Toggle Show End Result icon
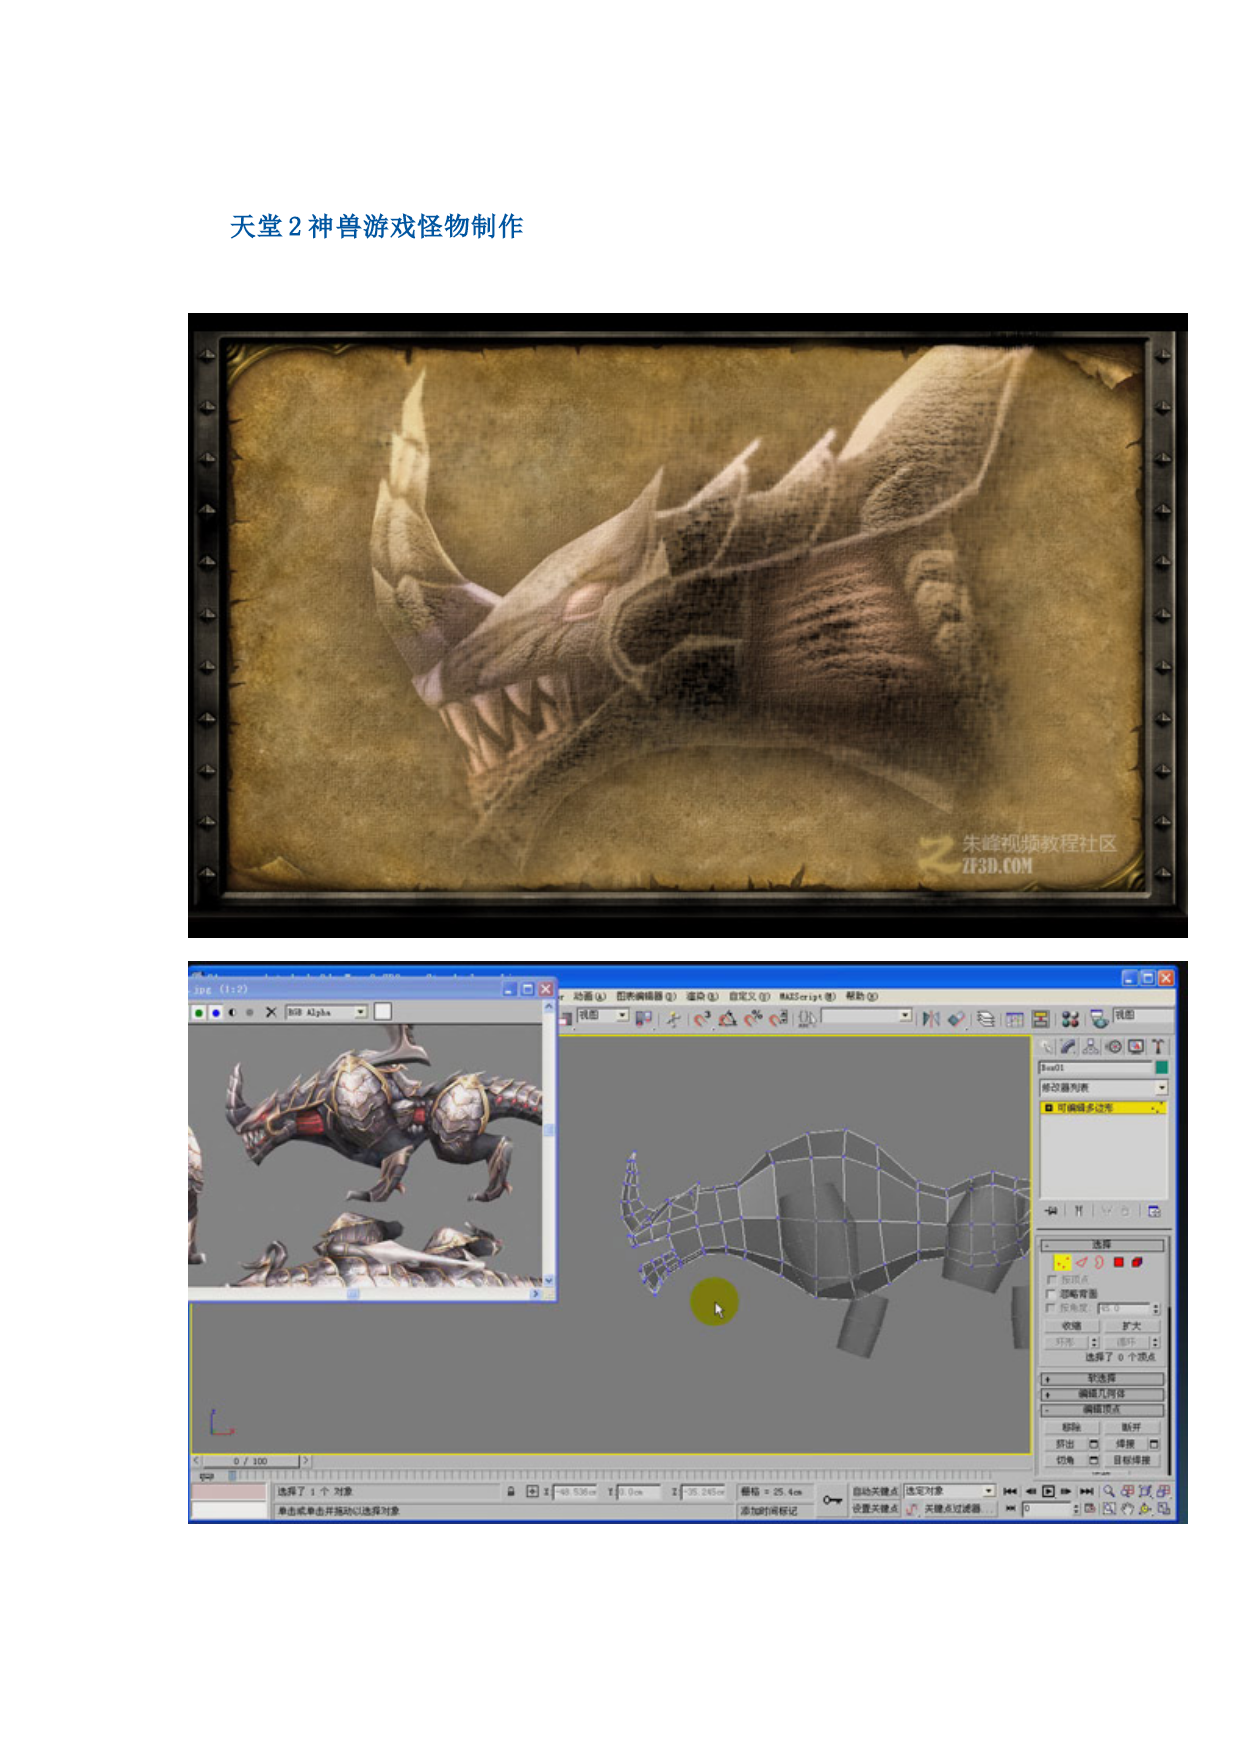 coord(1079,1211)
